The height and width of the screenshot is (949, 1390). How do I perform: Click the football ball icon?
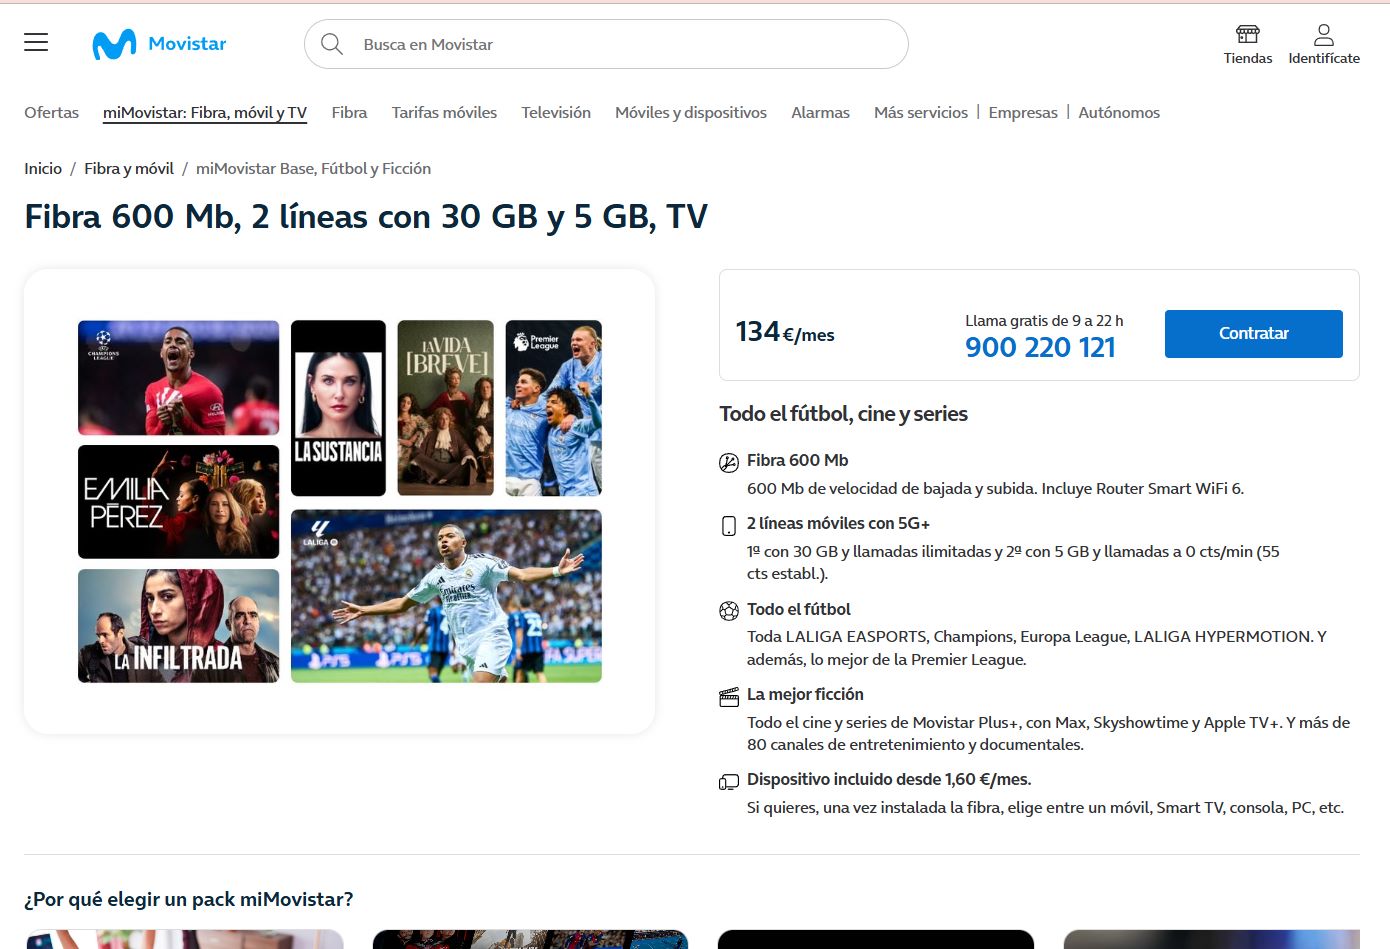729,610
